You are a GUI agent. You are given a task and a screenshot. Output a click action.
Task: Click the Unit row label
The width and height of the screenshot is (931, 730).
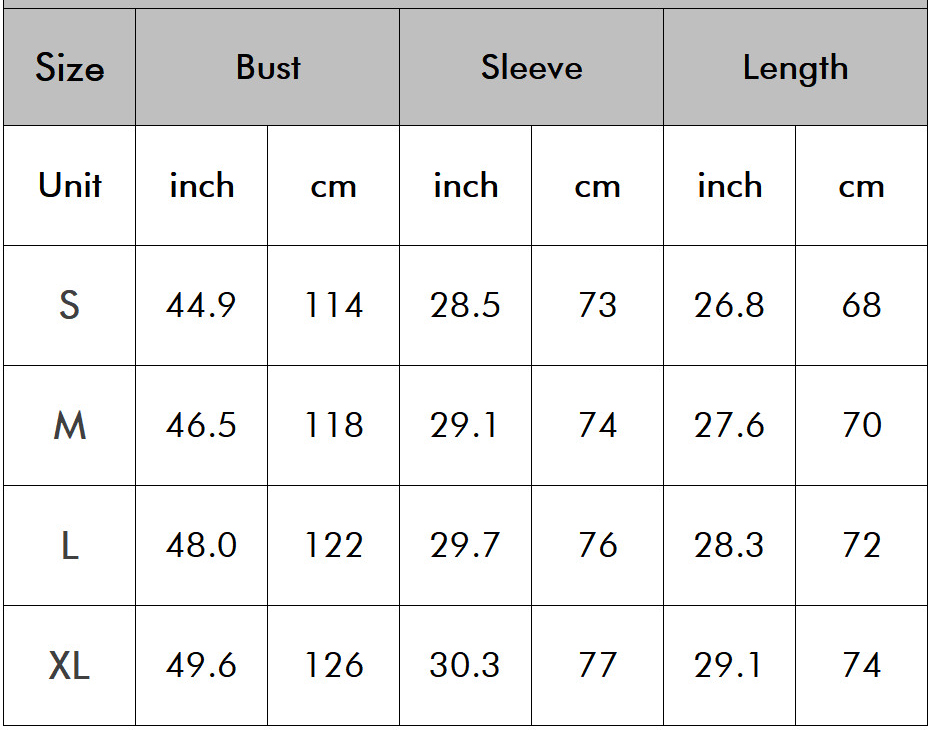(69, 186)
